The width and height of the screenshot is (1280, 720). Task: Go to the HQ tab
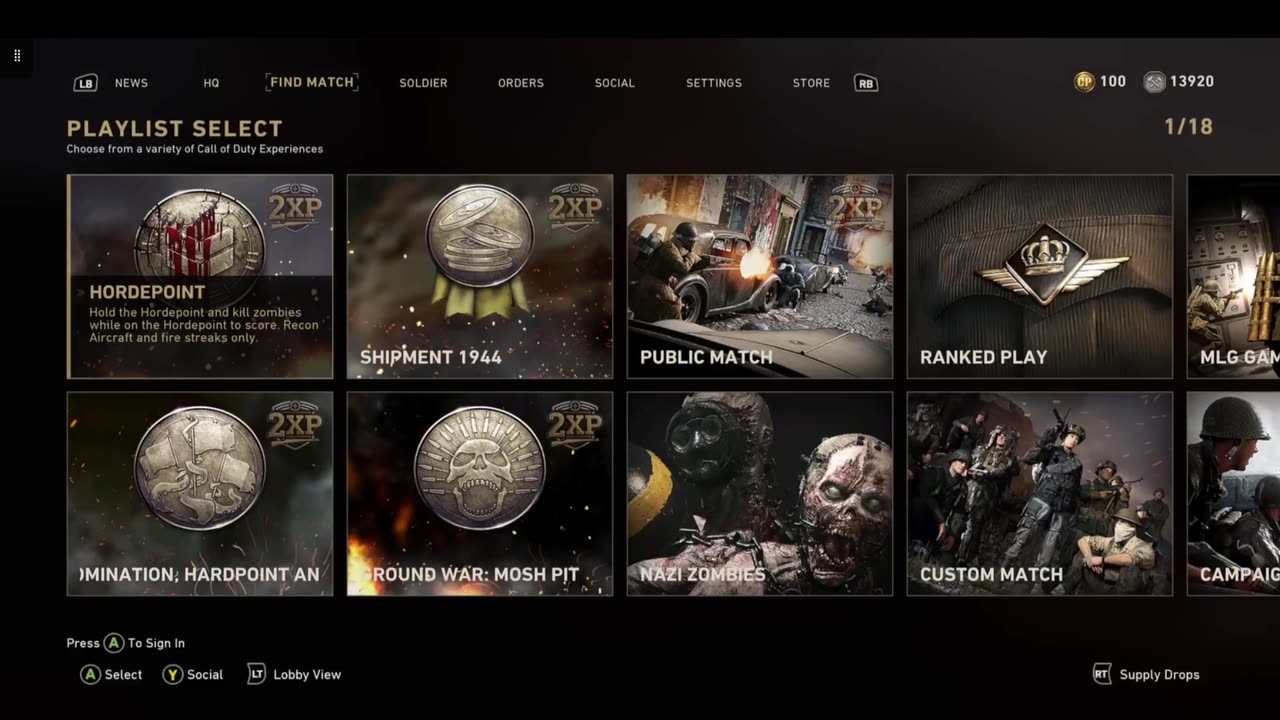coord(211,83)
